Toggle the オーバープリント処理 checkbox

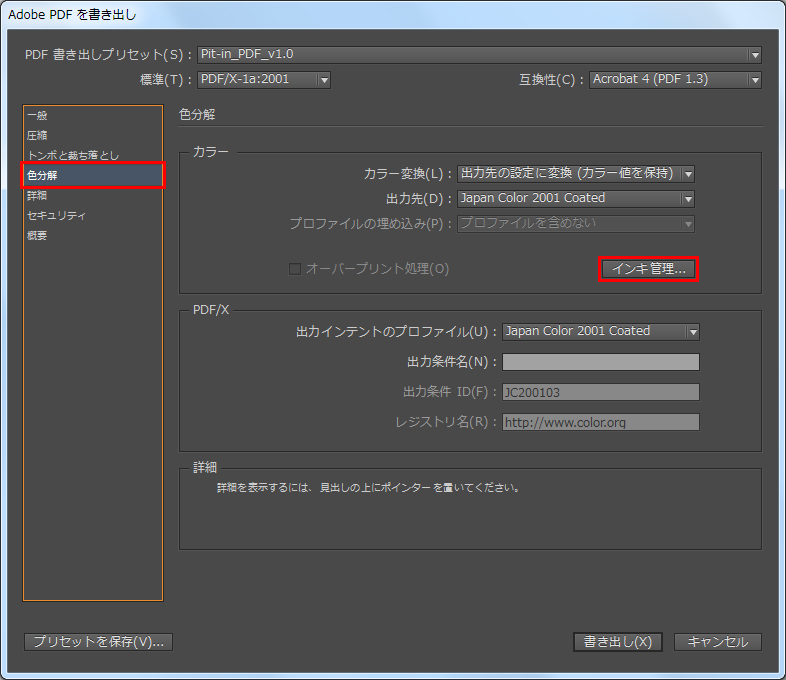295,269
